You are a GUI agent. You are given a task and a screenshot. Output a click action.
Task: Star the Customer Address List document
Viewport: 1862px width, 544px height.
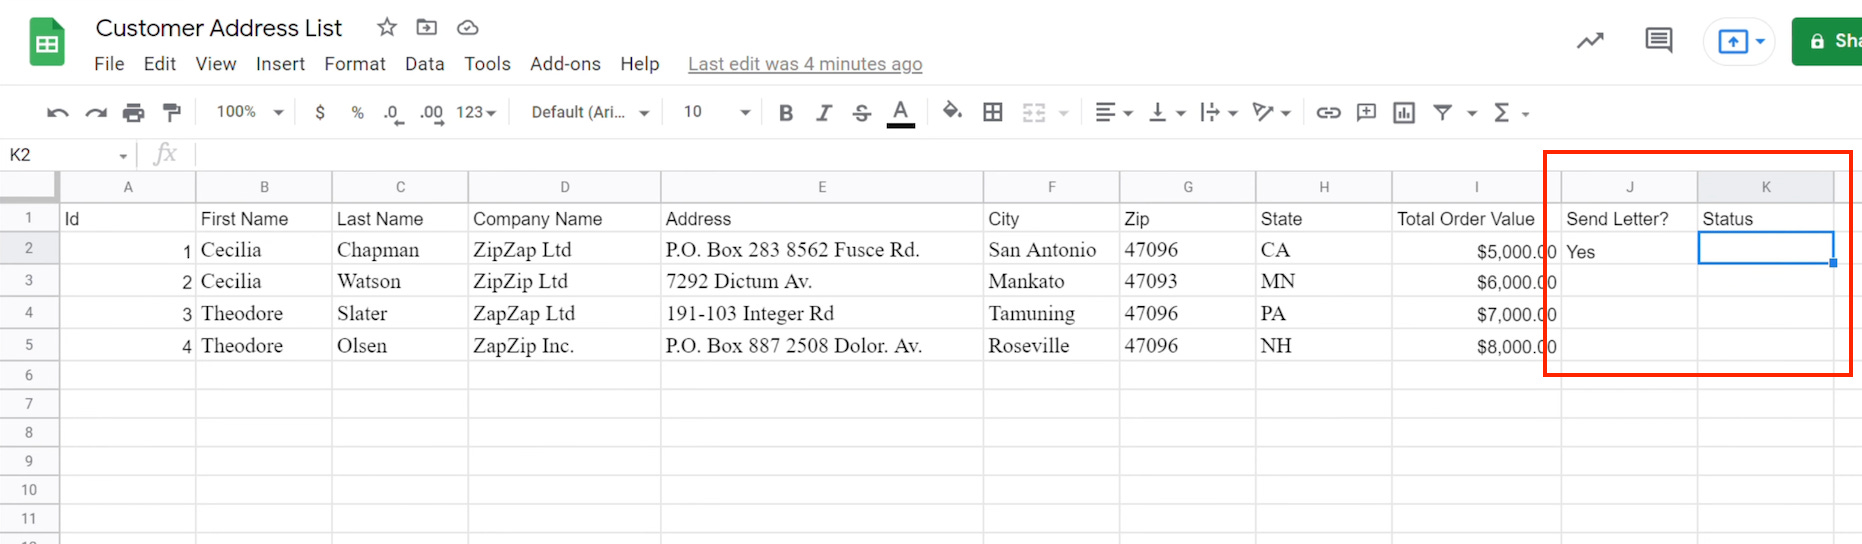(x=387, y=27)
